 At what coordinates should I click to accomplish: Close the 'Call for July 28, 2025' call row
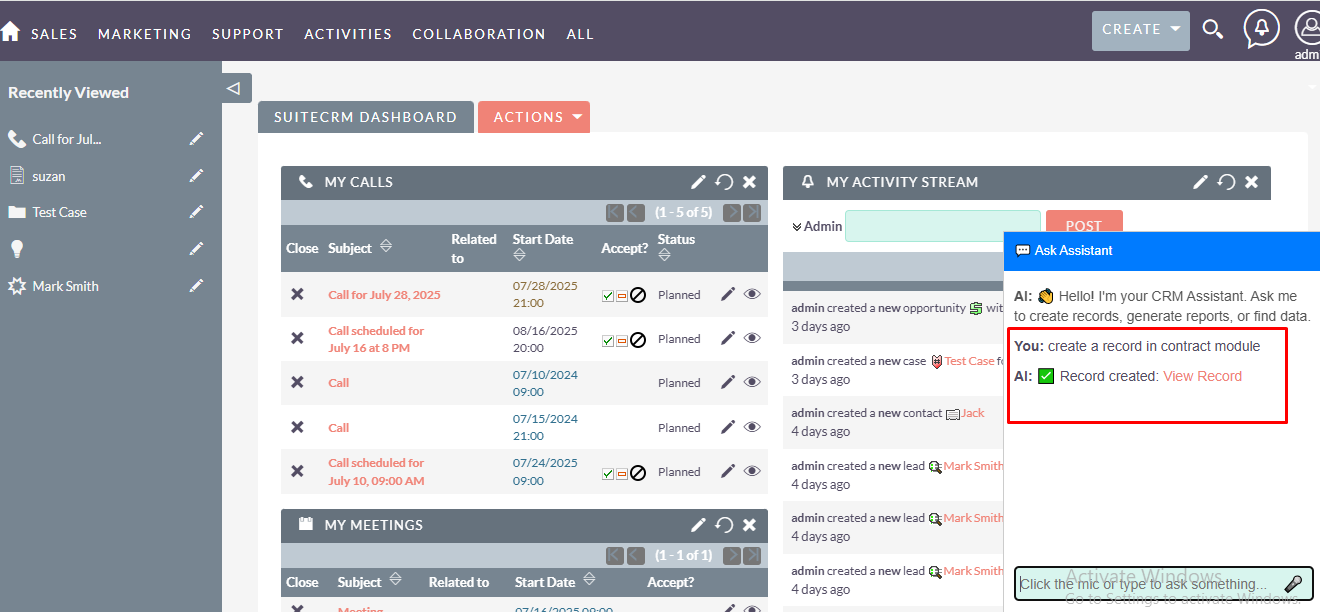(x=297, y=295)
